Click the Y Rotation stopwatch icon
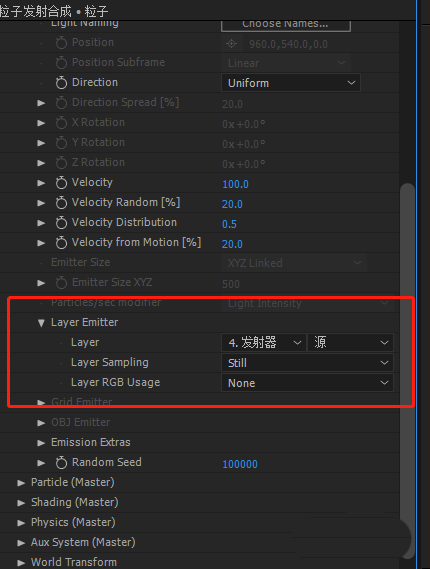The height and width of the screenshot is (569, 430). (61, 143)
